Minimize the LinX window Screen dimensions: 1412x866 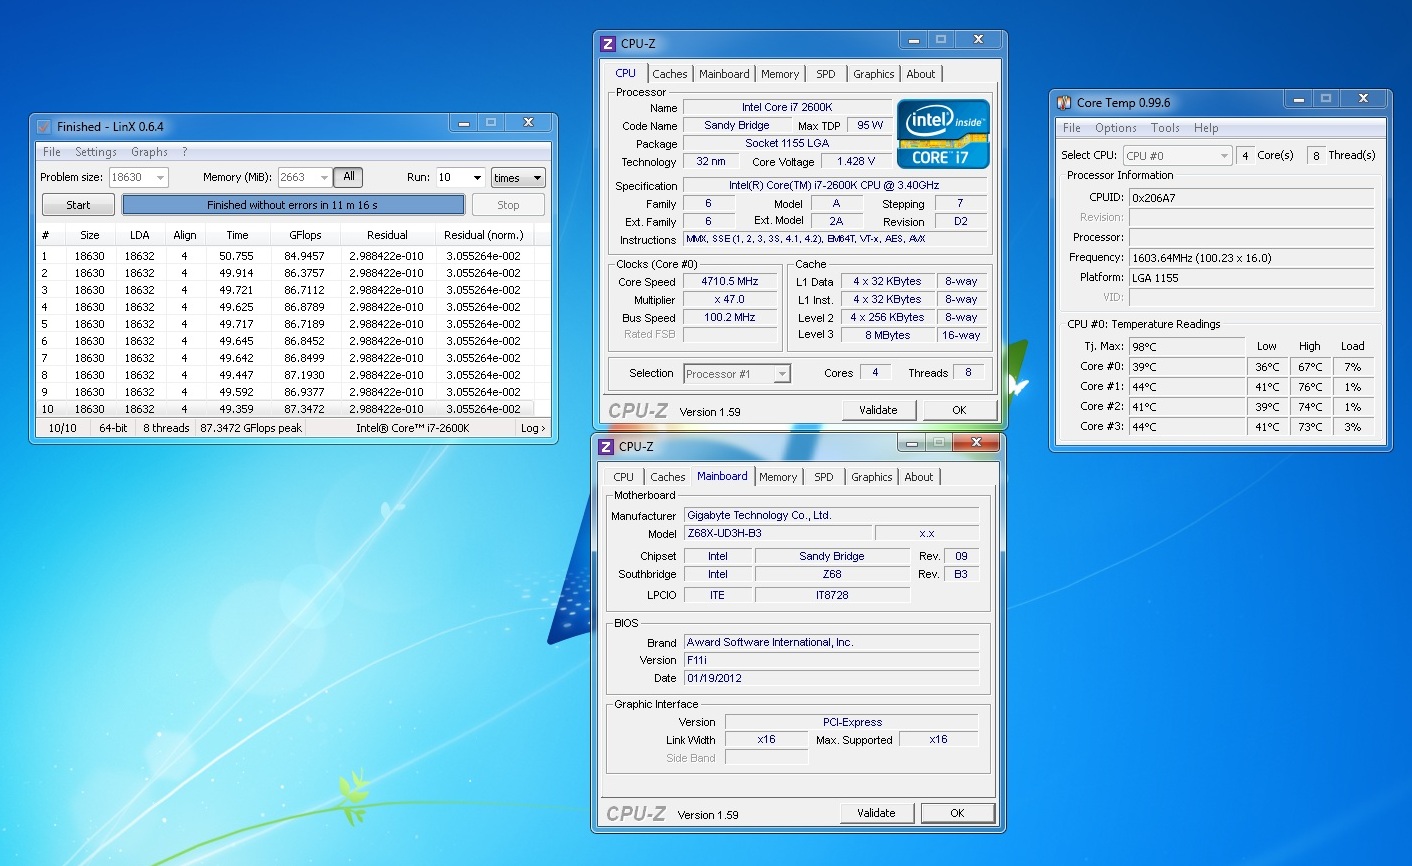coord(464,123)
